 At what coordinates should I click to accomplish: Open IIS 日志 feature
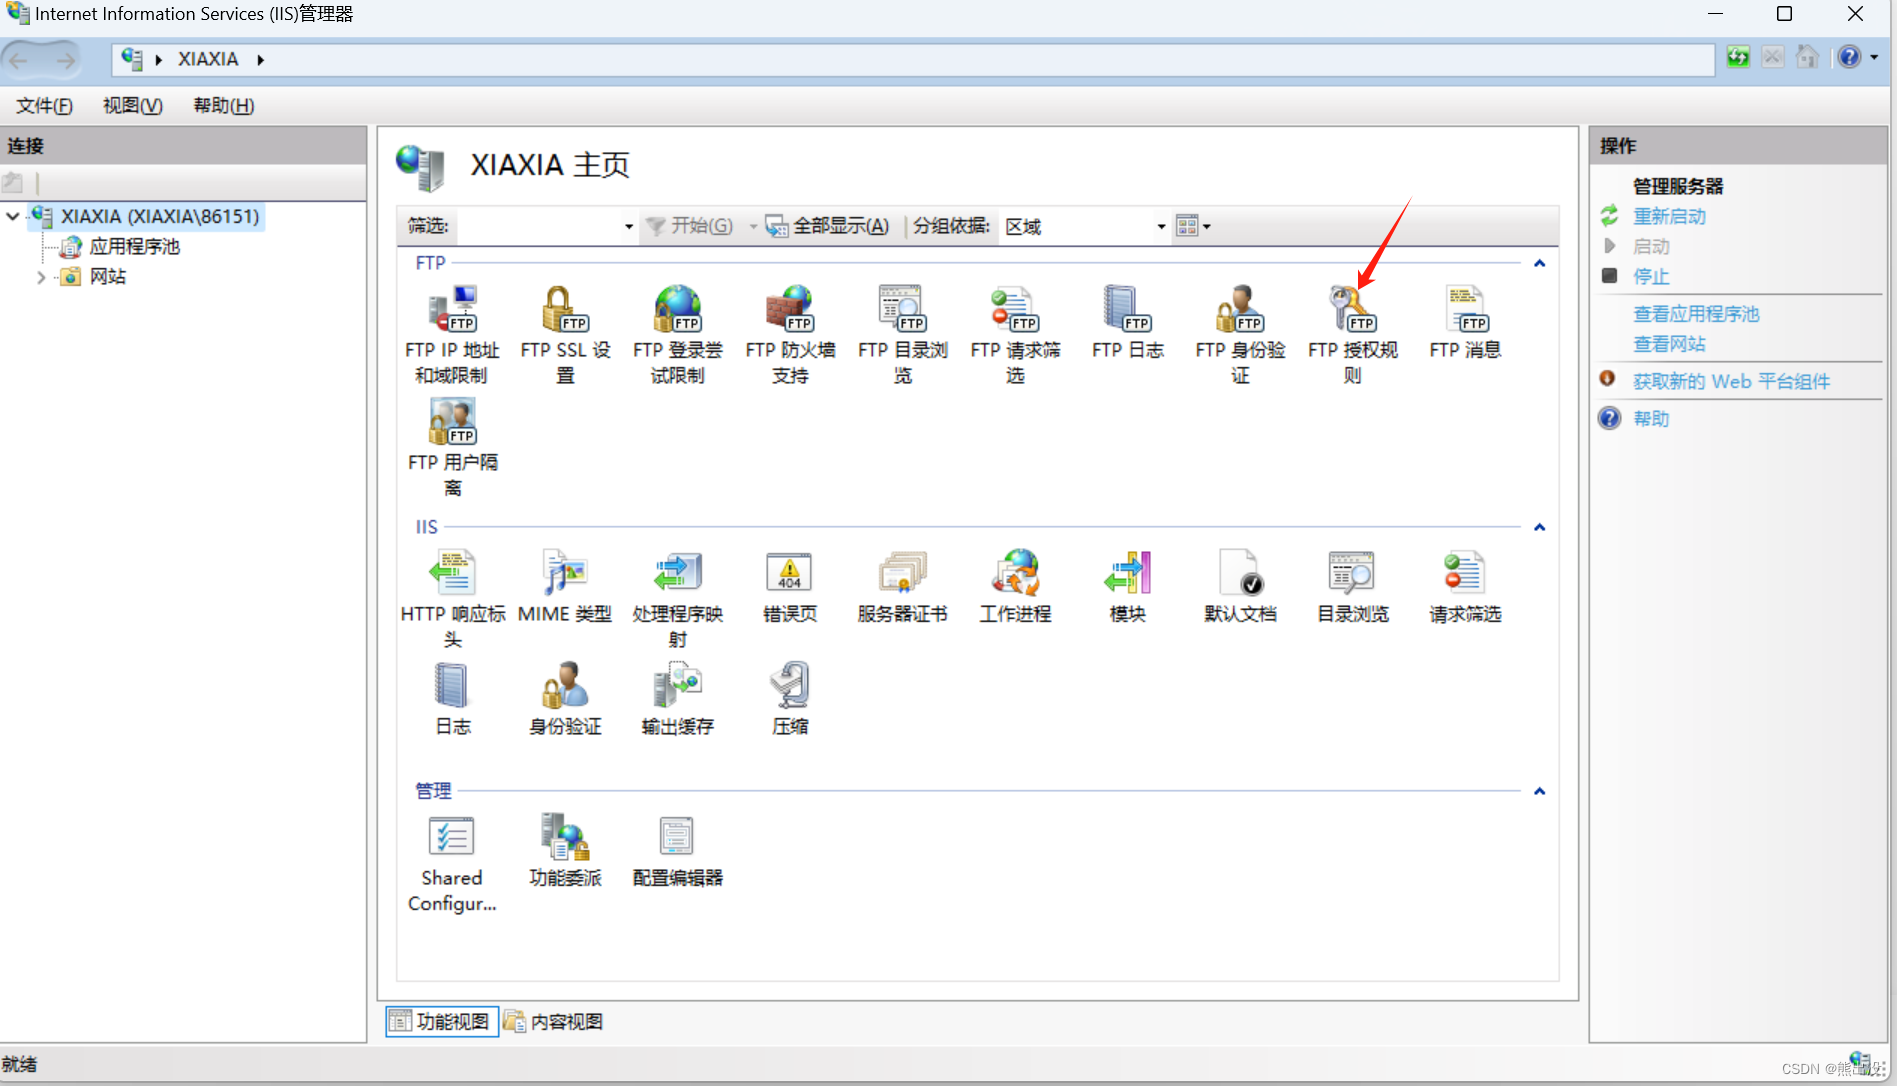coord(452,698)
